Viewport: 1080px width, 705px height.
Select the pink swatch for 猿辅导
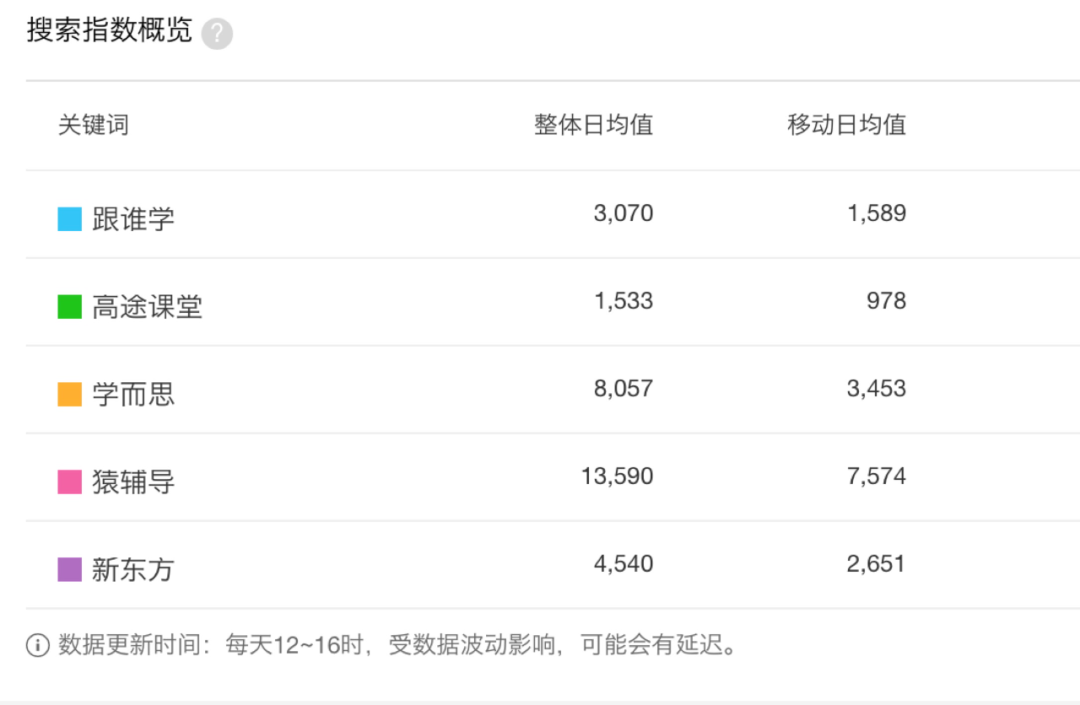(x=70, y=482)
